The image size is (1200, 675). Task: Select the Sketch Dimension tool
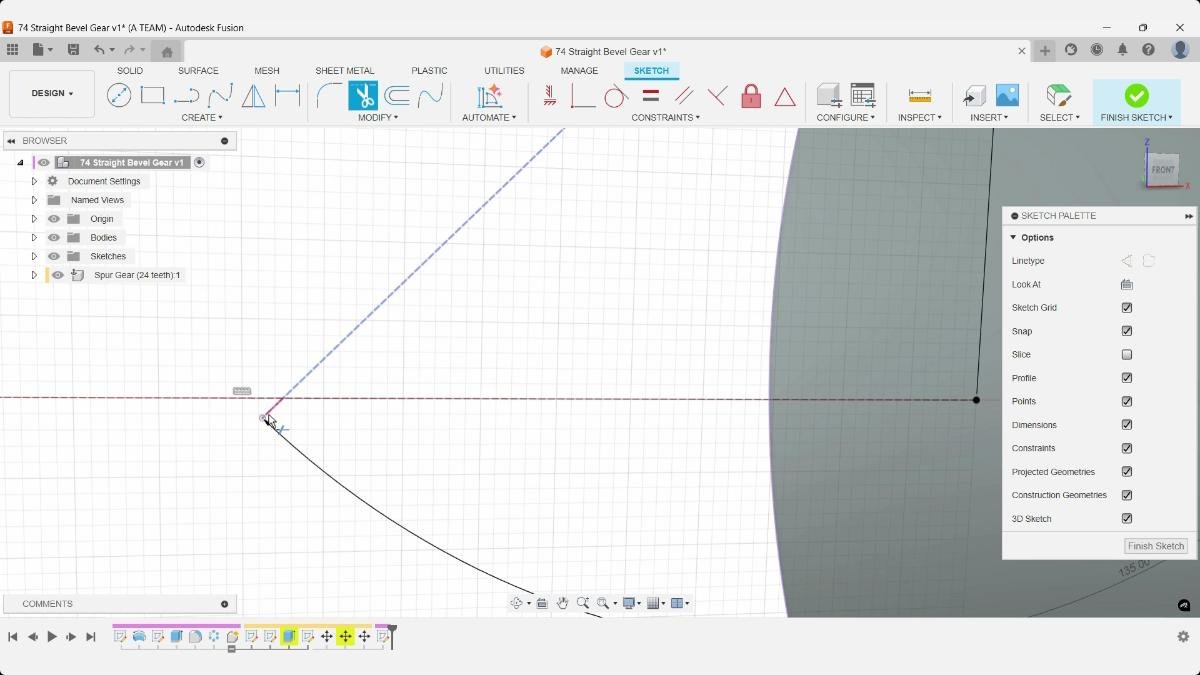(x=288, y=96)
